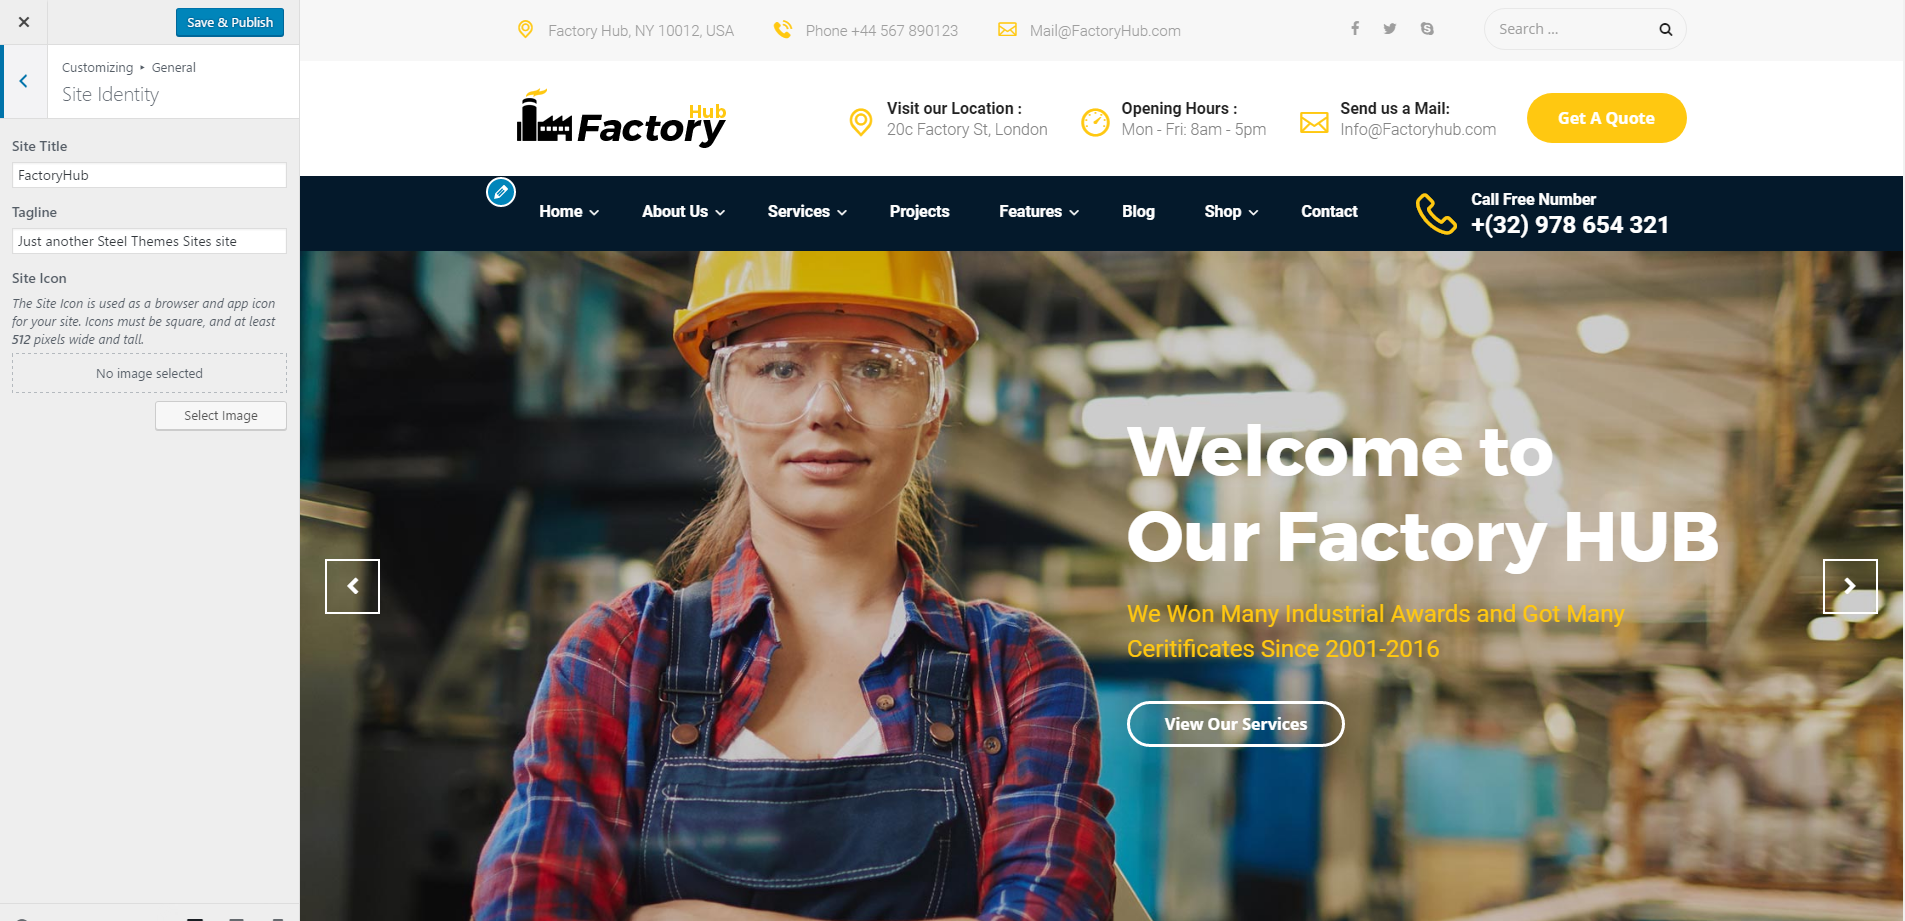
Task: Expand the About Us dropdown menu
Action: [x=684, y=212]
